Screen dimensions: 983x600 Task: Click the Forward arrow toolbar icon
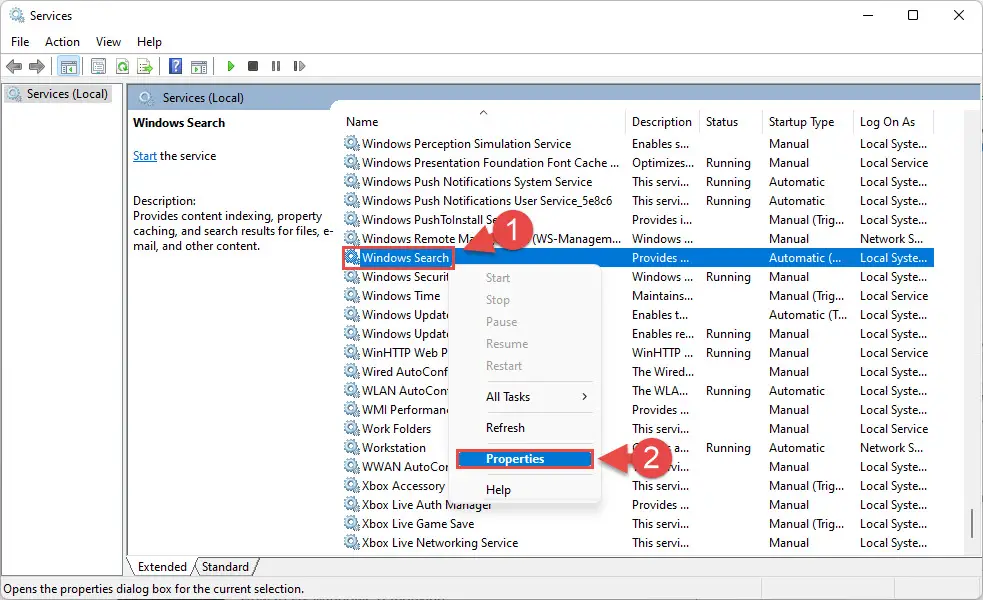(x=37, y=66)
